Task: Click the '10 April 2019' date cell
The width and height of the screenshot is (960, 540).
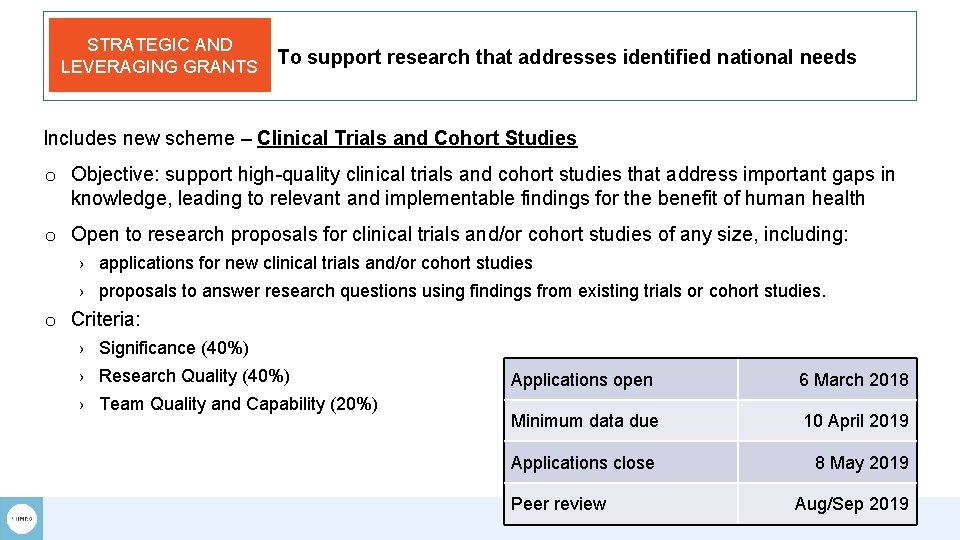Action: click(x=828, y=421)
